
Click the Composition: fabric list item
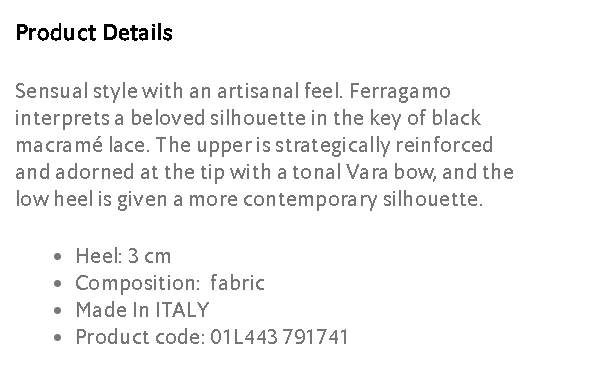(170, 283)
